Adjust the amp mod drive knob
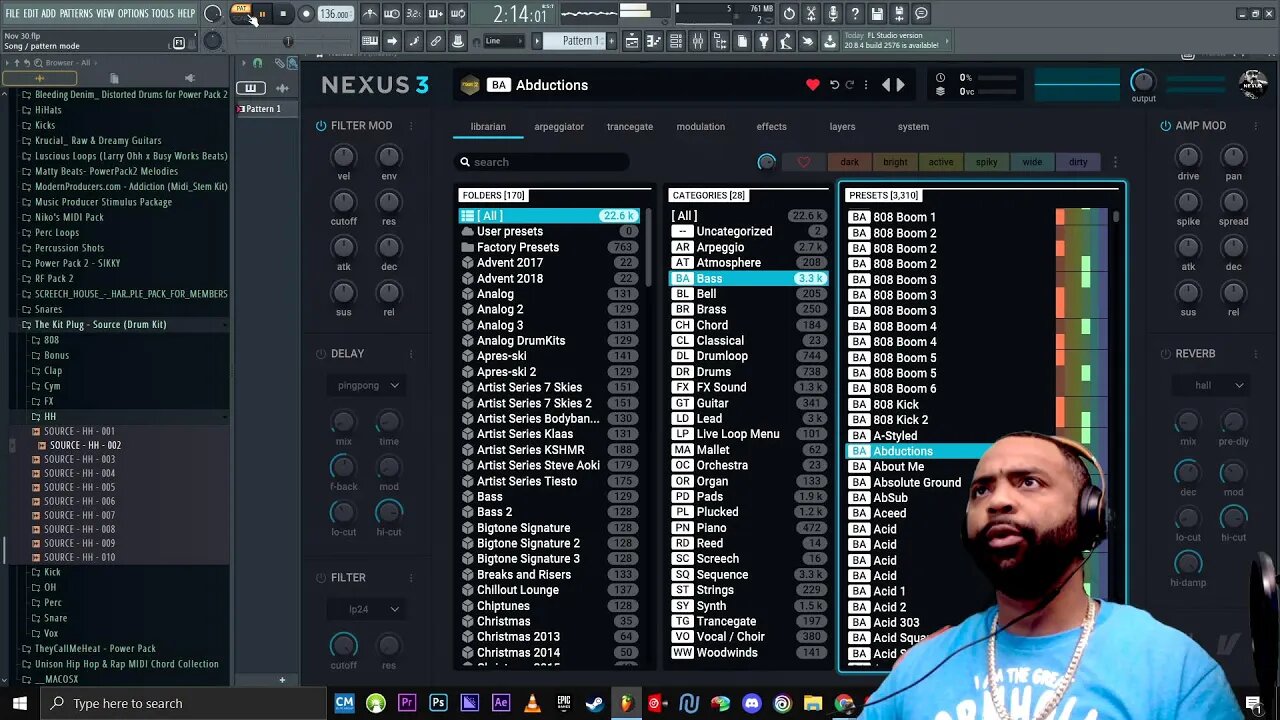 pyautogui.click(x=1188, y=156)
